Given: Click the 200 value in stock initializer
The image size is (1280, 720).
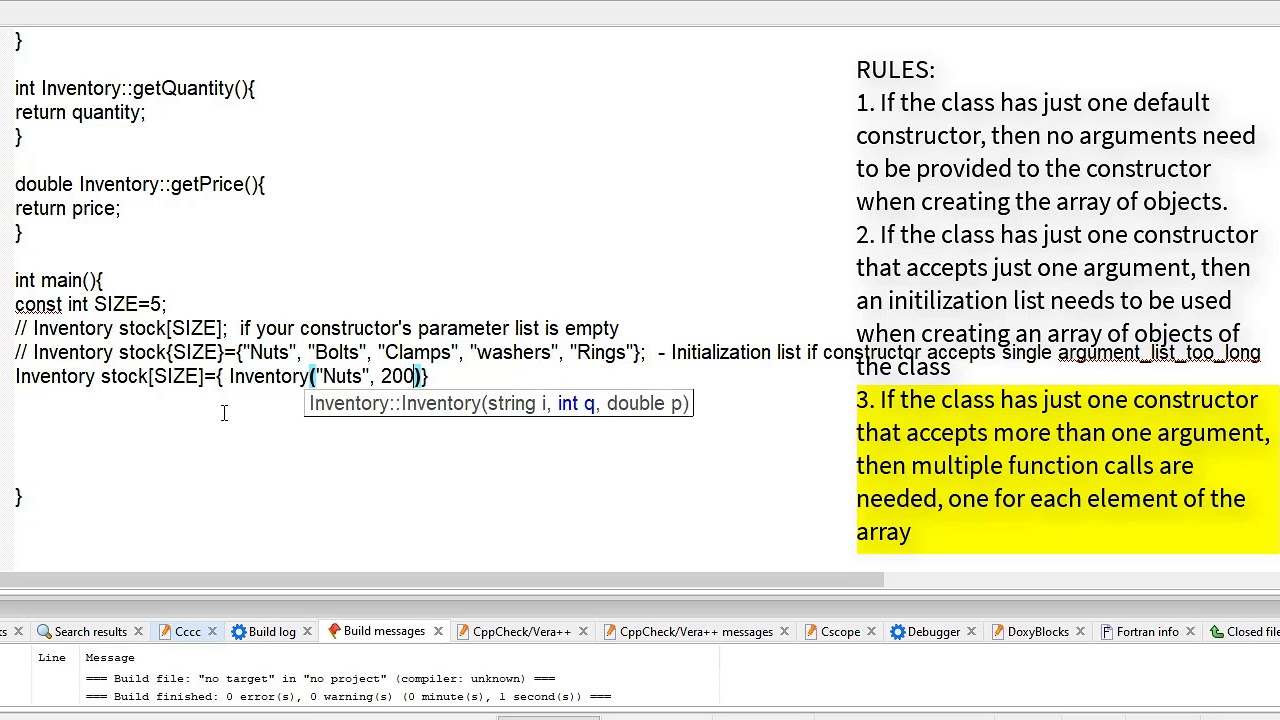Looking at the screenshot, I should [397, 377].
